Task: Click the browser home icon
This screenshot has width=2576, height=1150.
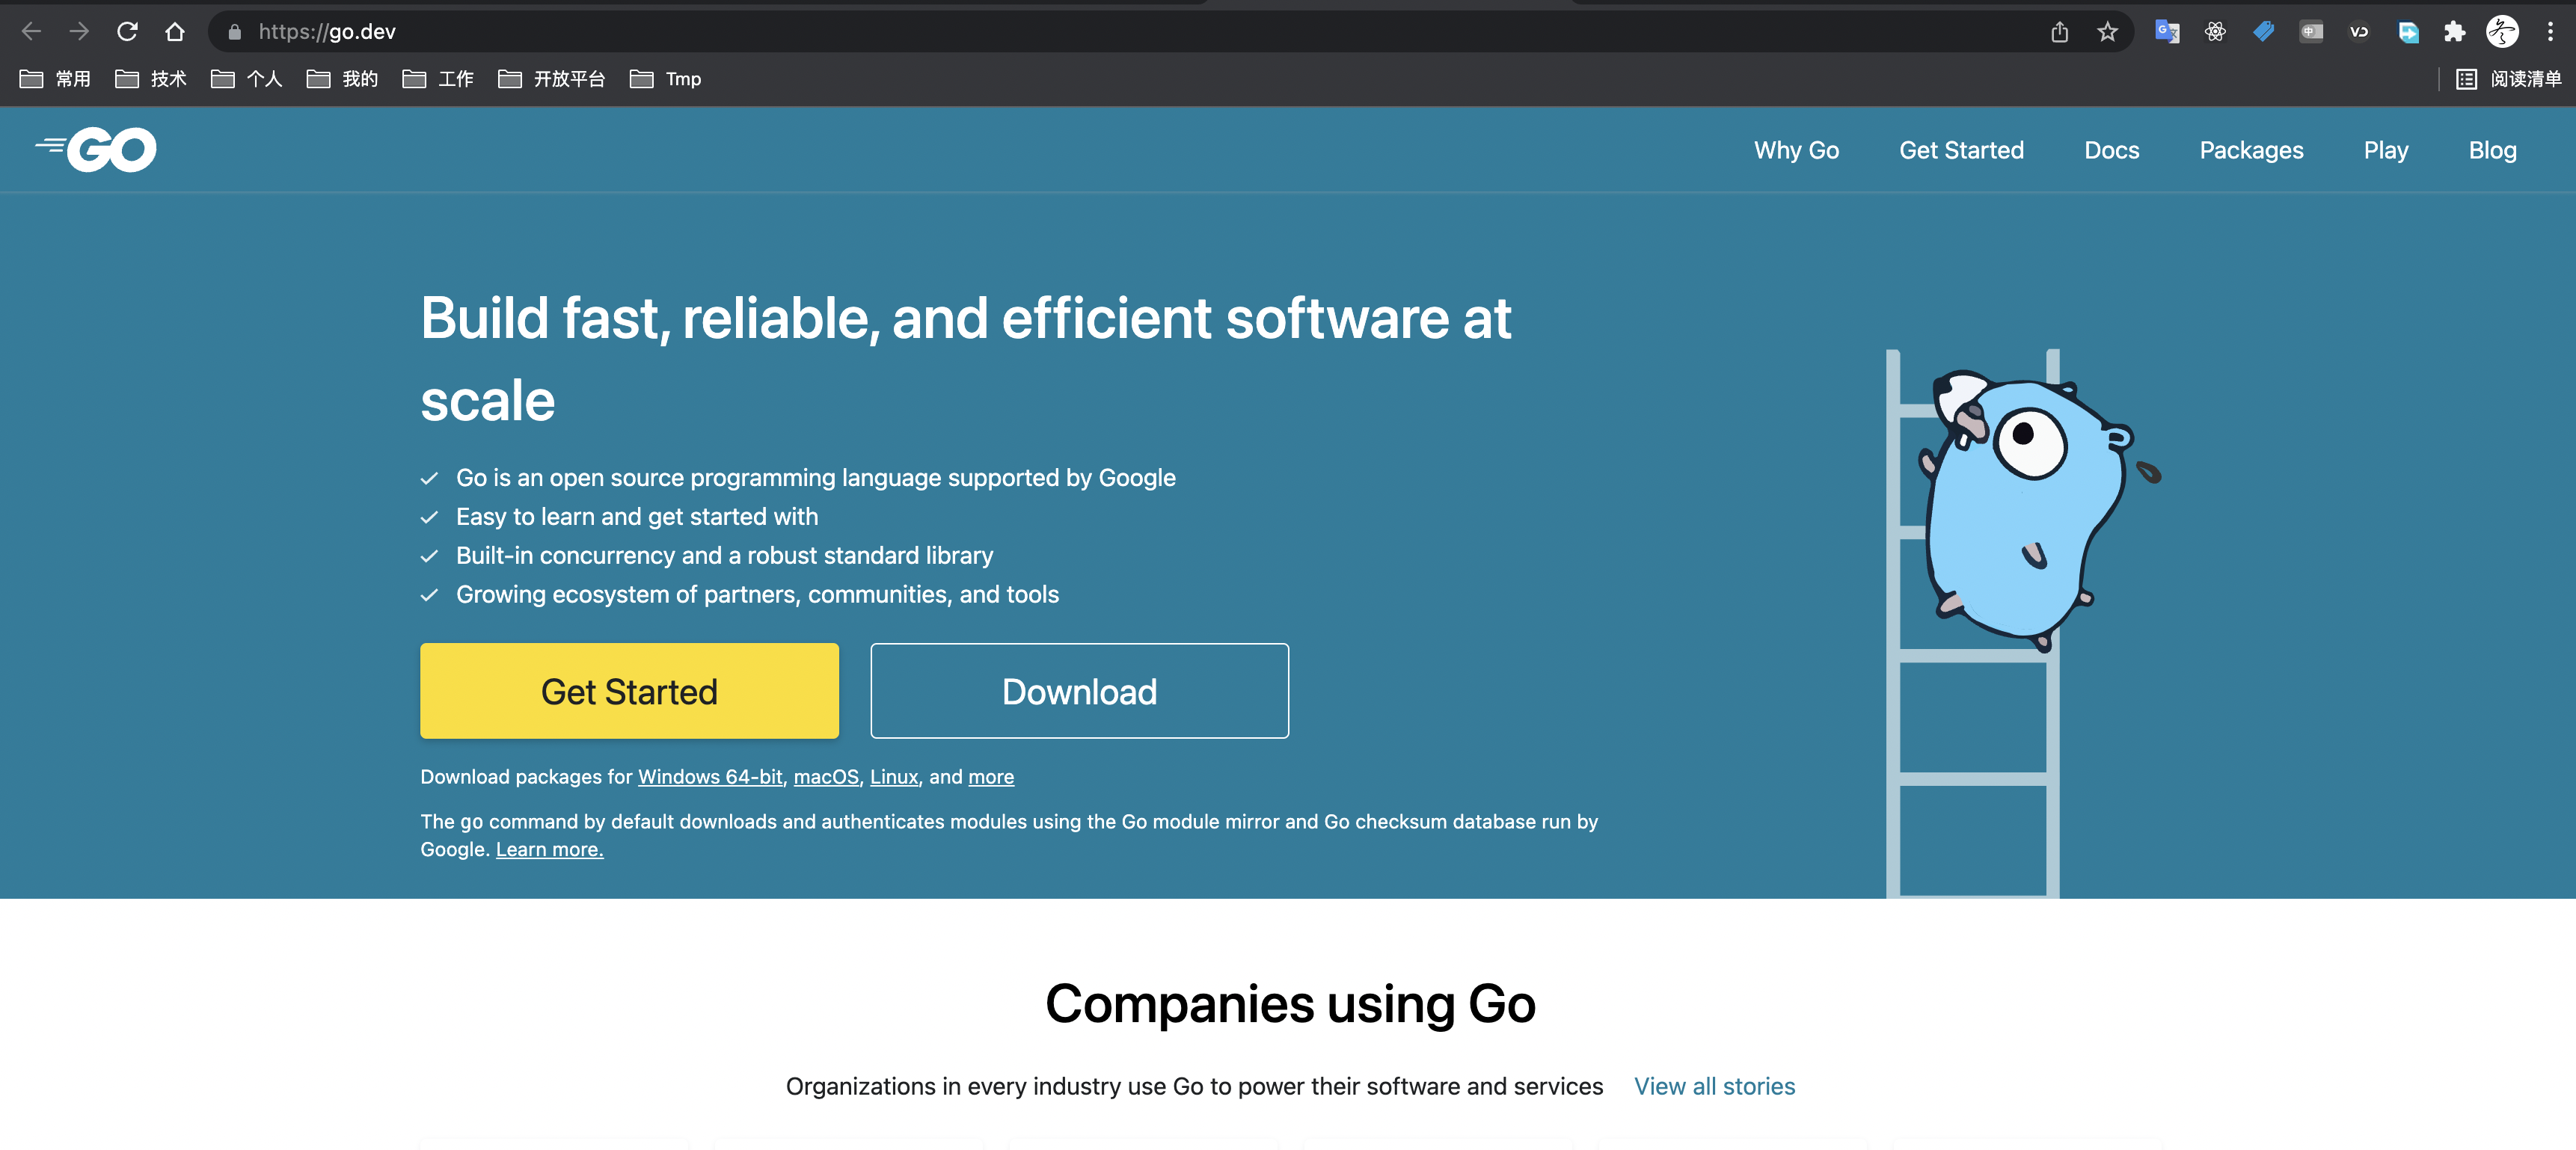Action: click(175, 32)
